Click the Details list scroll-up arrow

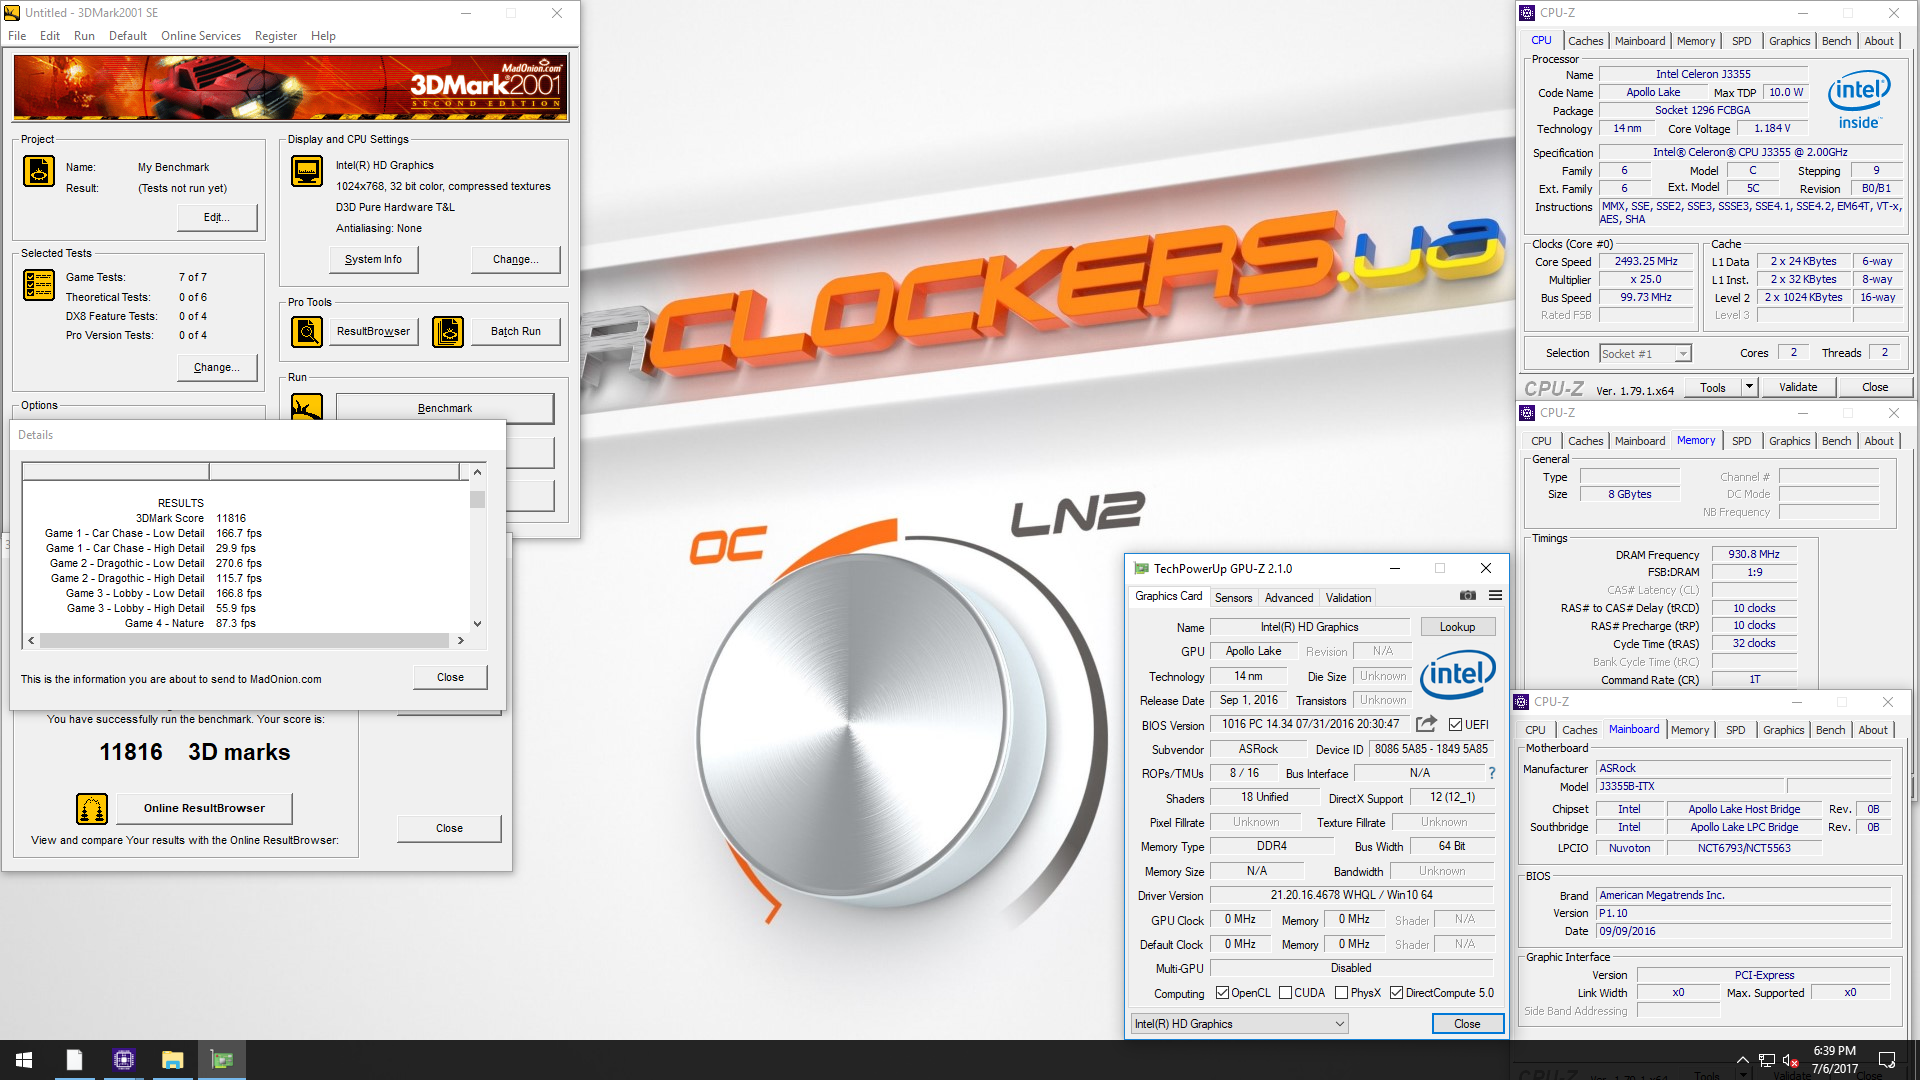click(x=477, y=472)
